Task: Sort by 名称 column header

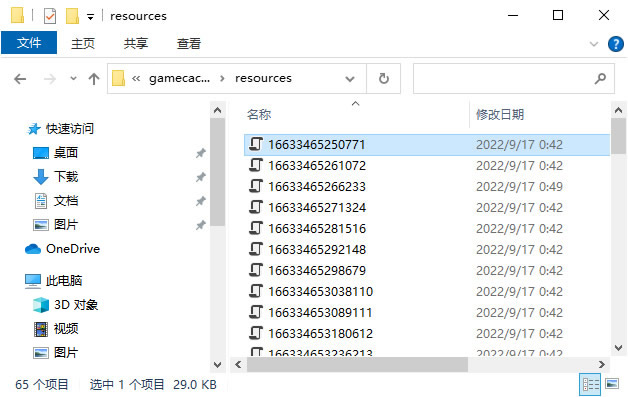Action: [x=259, y=115]
